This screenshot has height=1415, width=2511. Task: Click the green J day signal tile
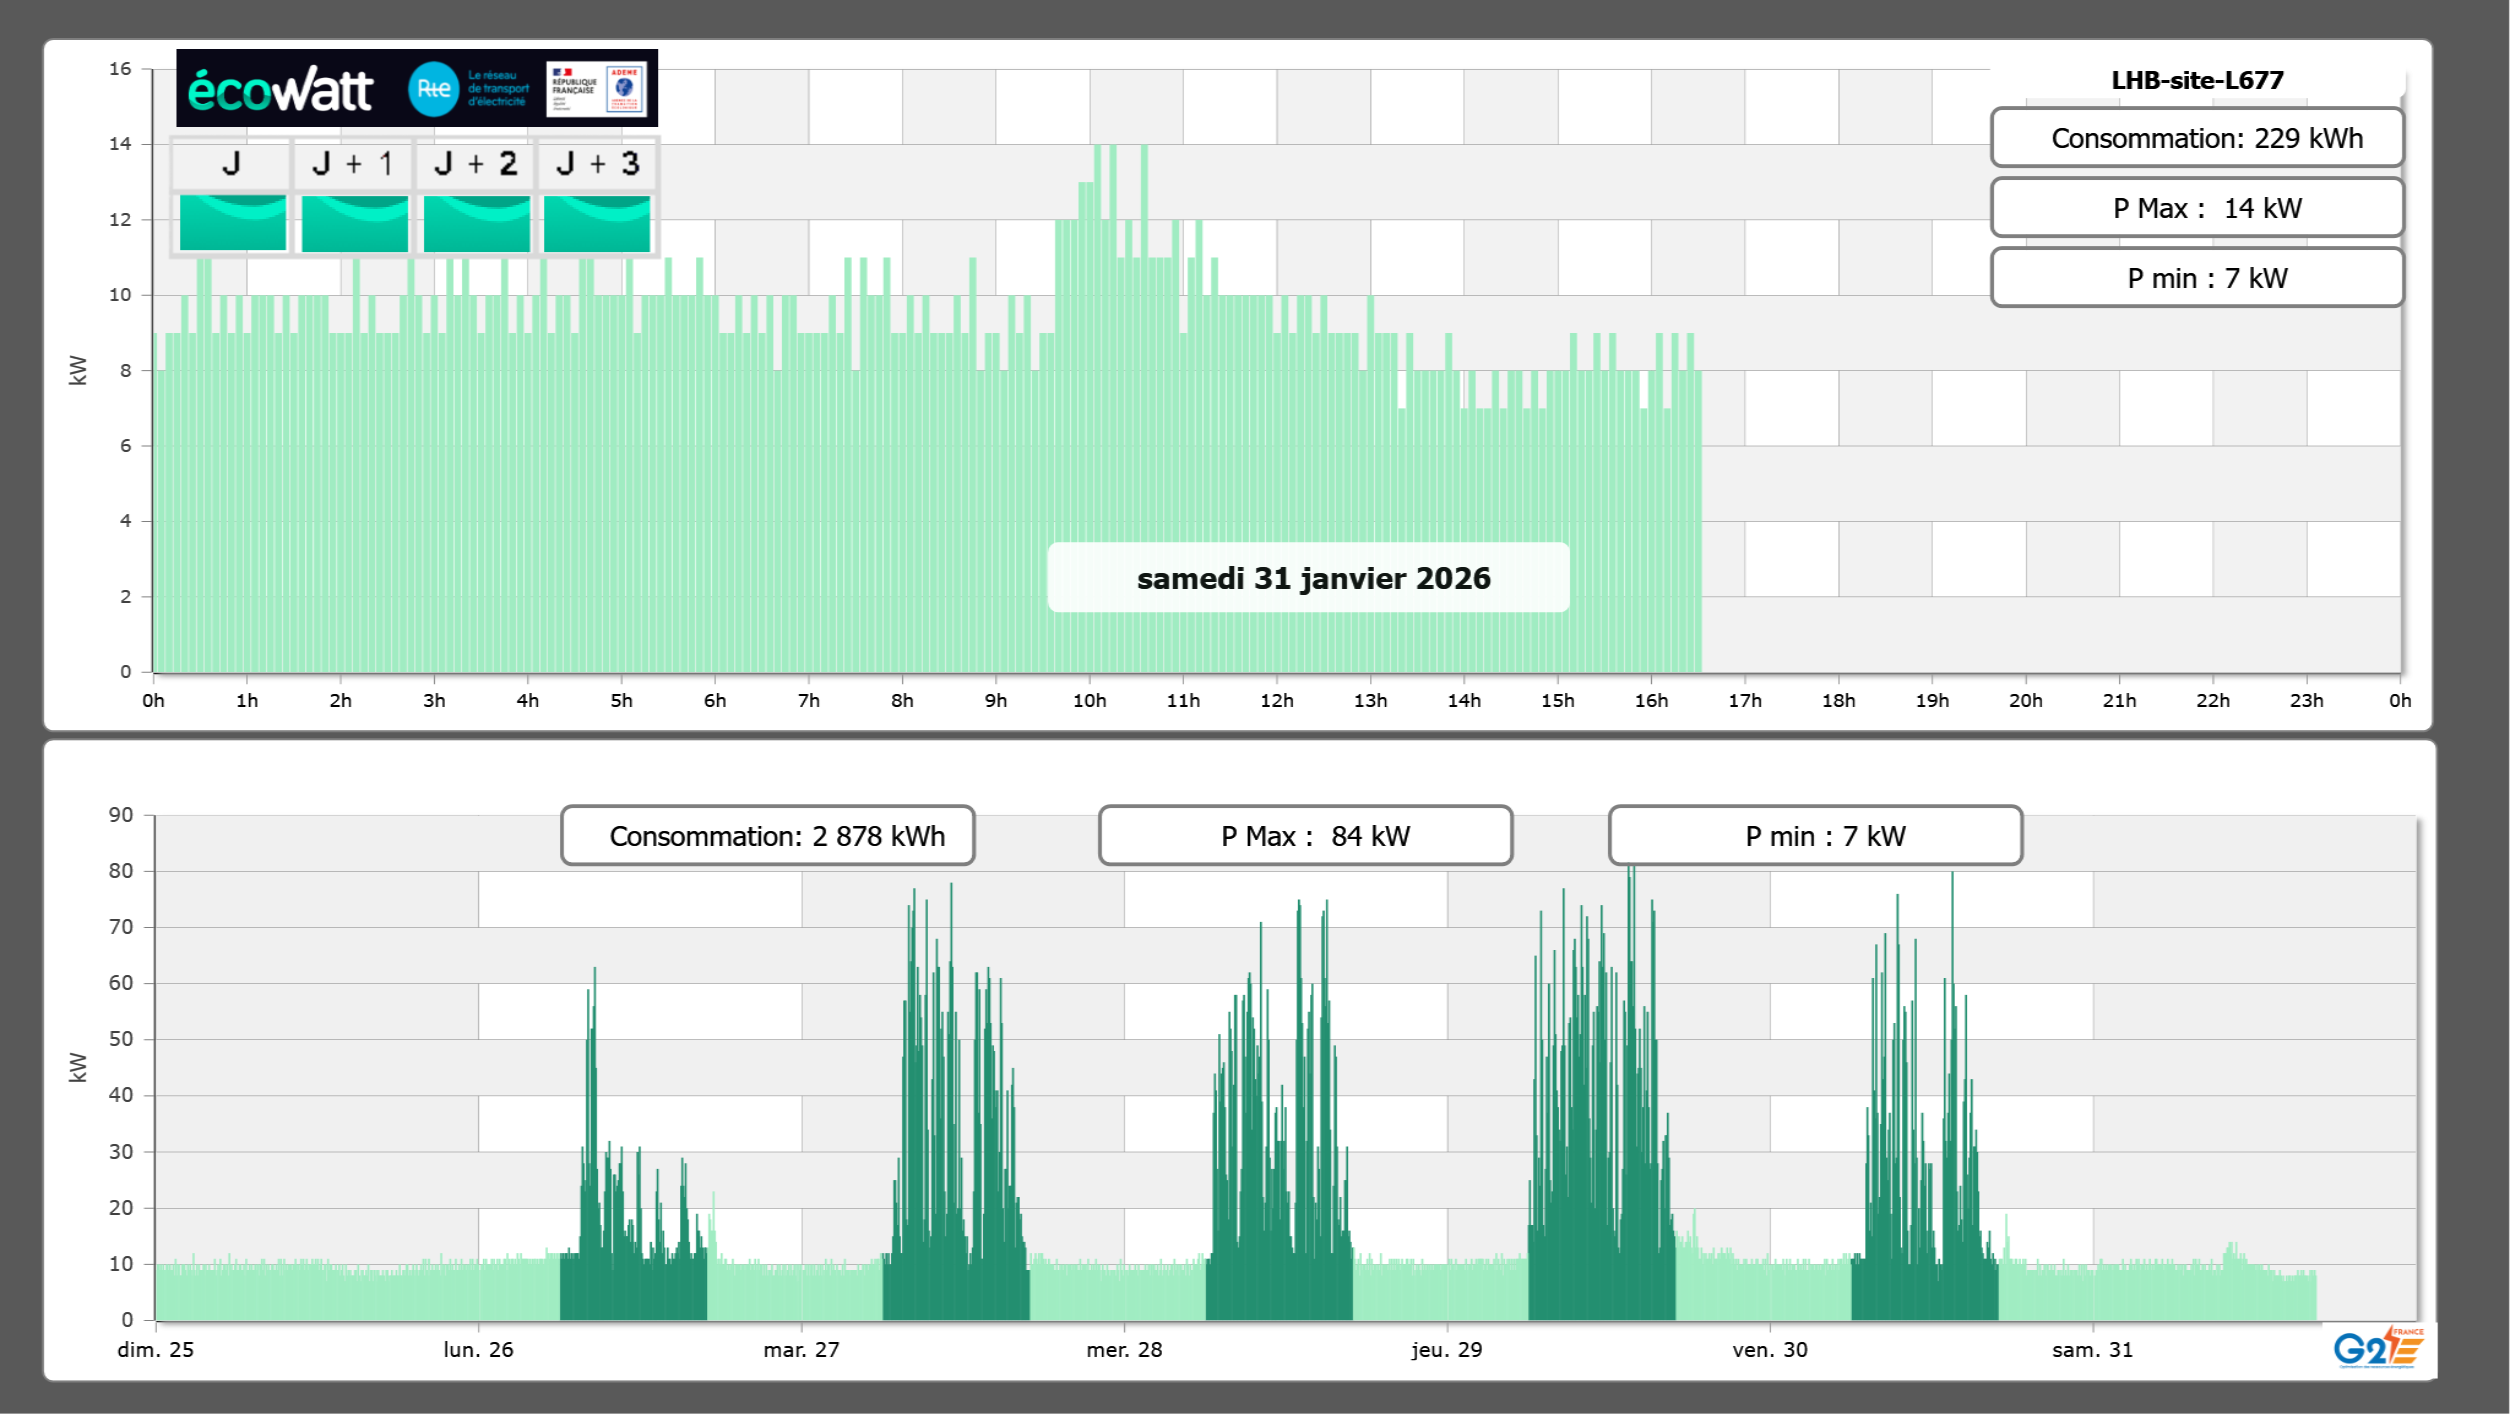tap(232, 223)
